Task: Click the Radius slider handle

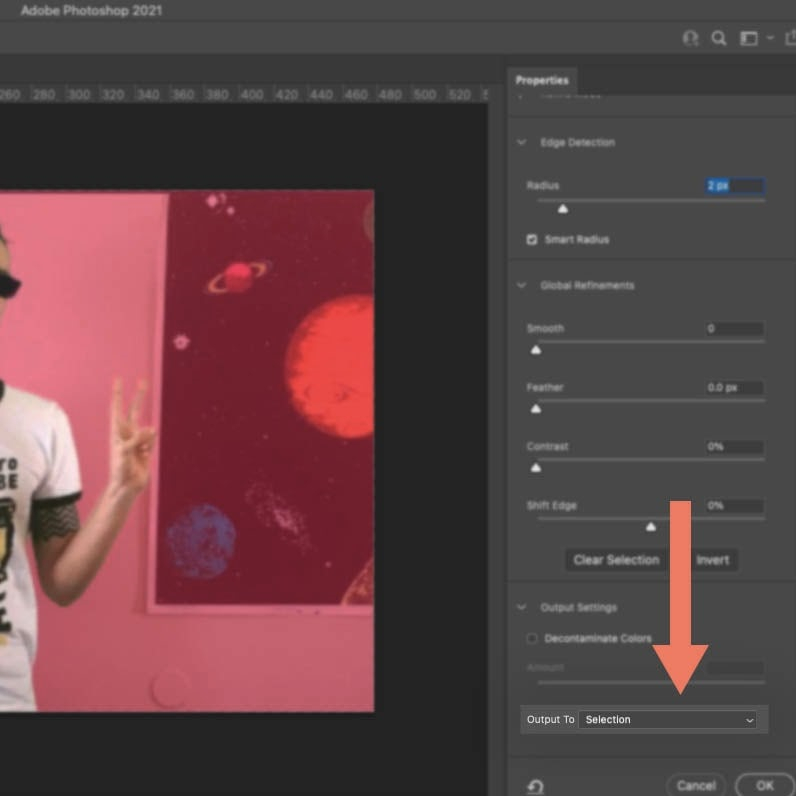Action: [x=563, y=208]
